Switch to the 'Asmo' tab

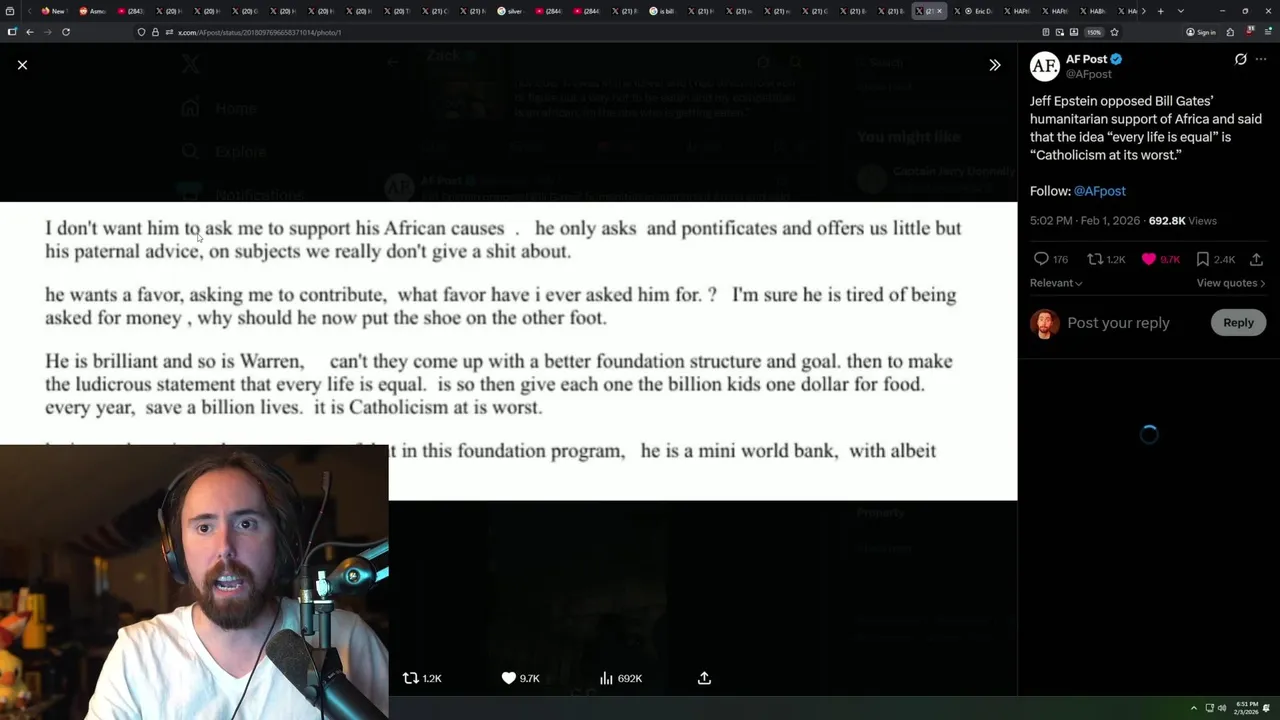pyautogui.click(x=92, y=11)
